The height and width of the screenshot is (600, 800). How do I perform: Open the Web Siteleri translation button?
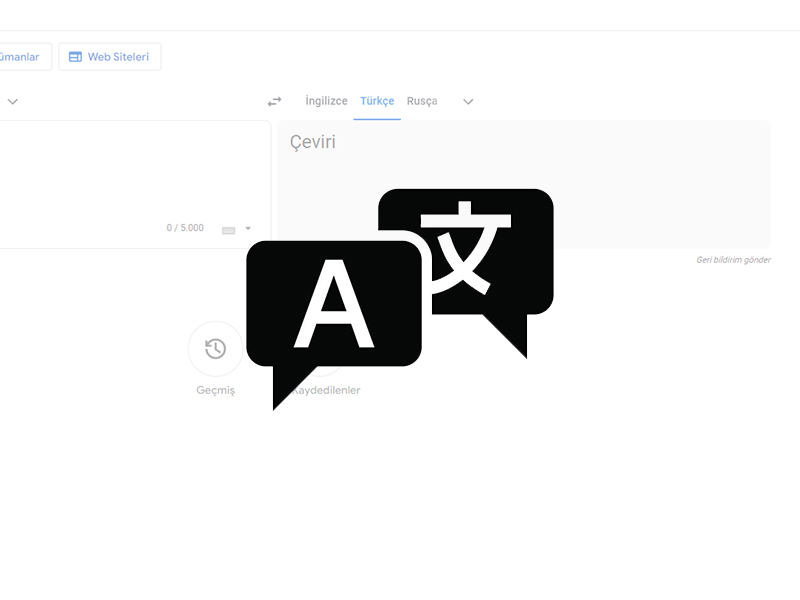point(110,57)
